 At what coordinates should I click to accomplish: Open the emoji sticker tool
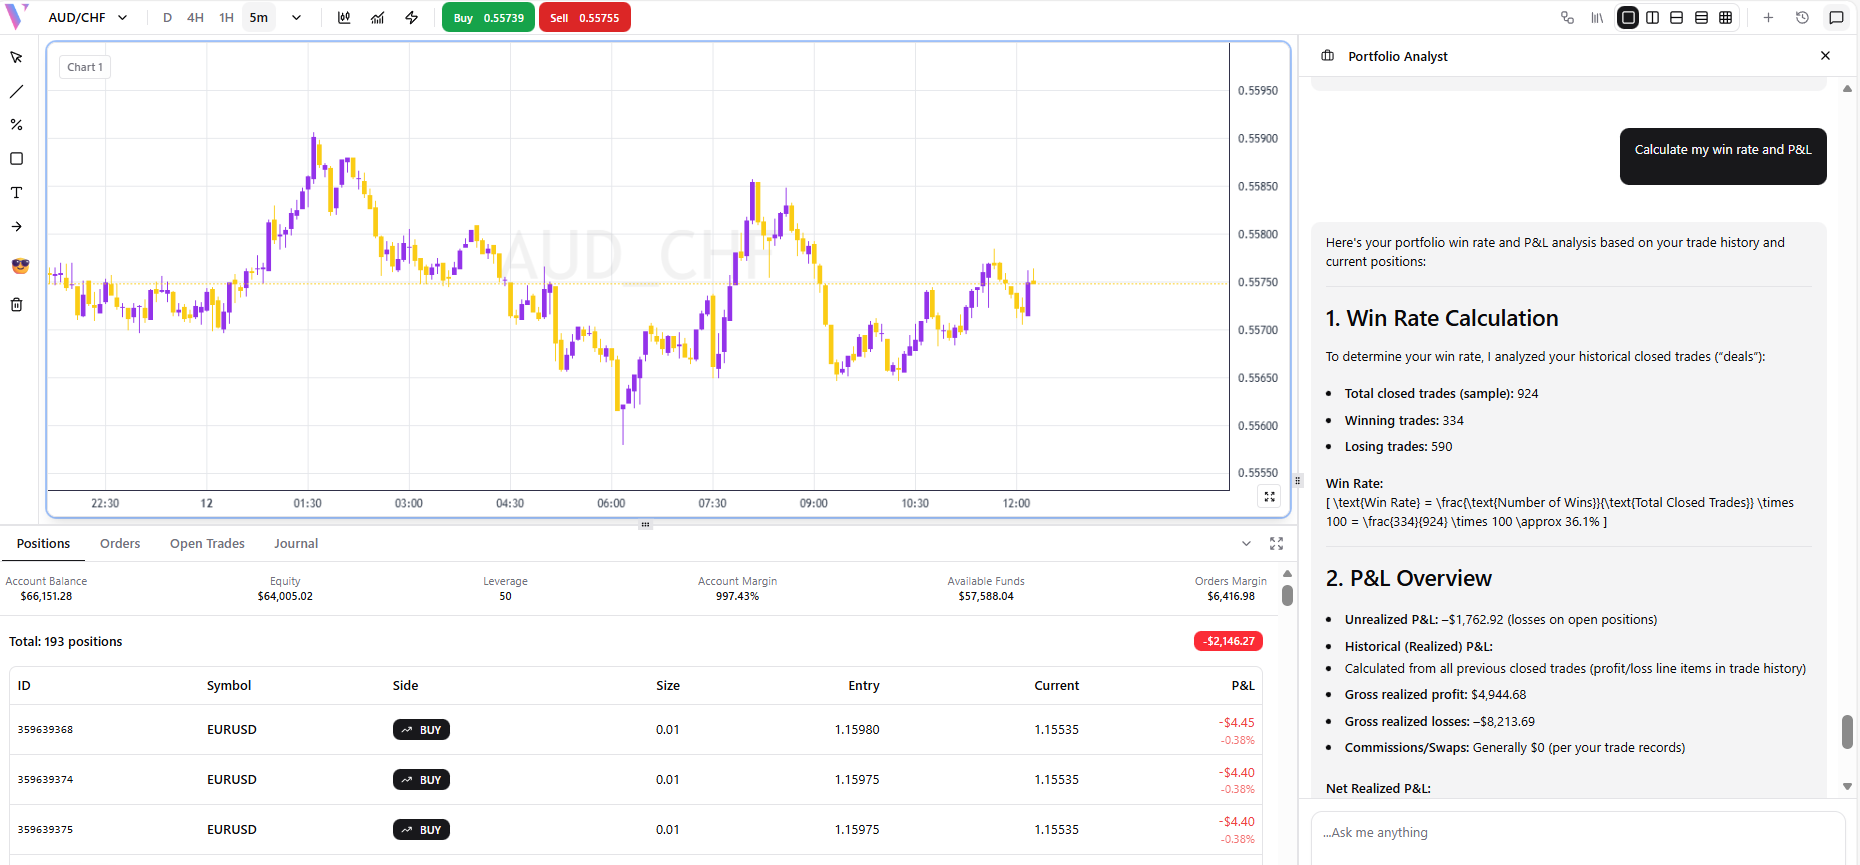point(19,266)
